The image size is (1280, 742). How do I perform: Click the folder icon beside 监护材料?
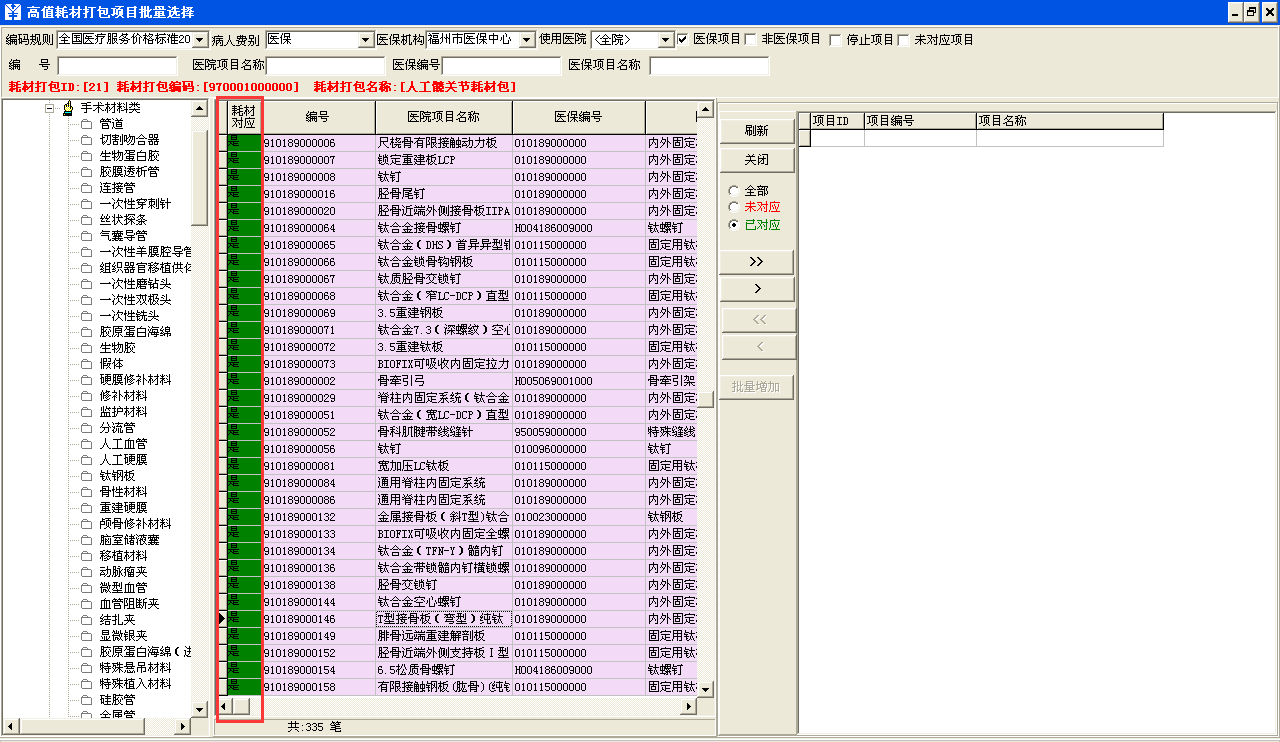point(86,412)
